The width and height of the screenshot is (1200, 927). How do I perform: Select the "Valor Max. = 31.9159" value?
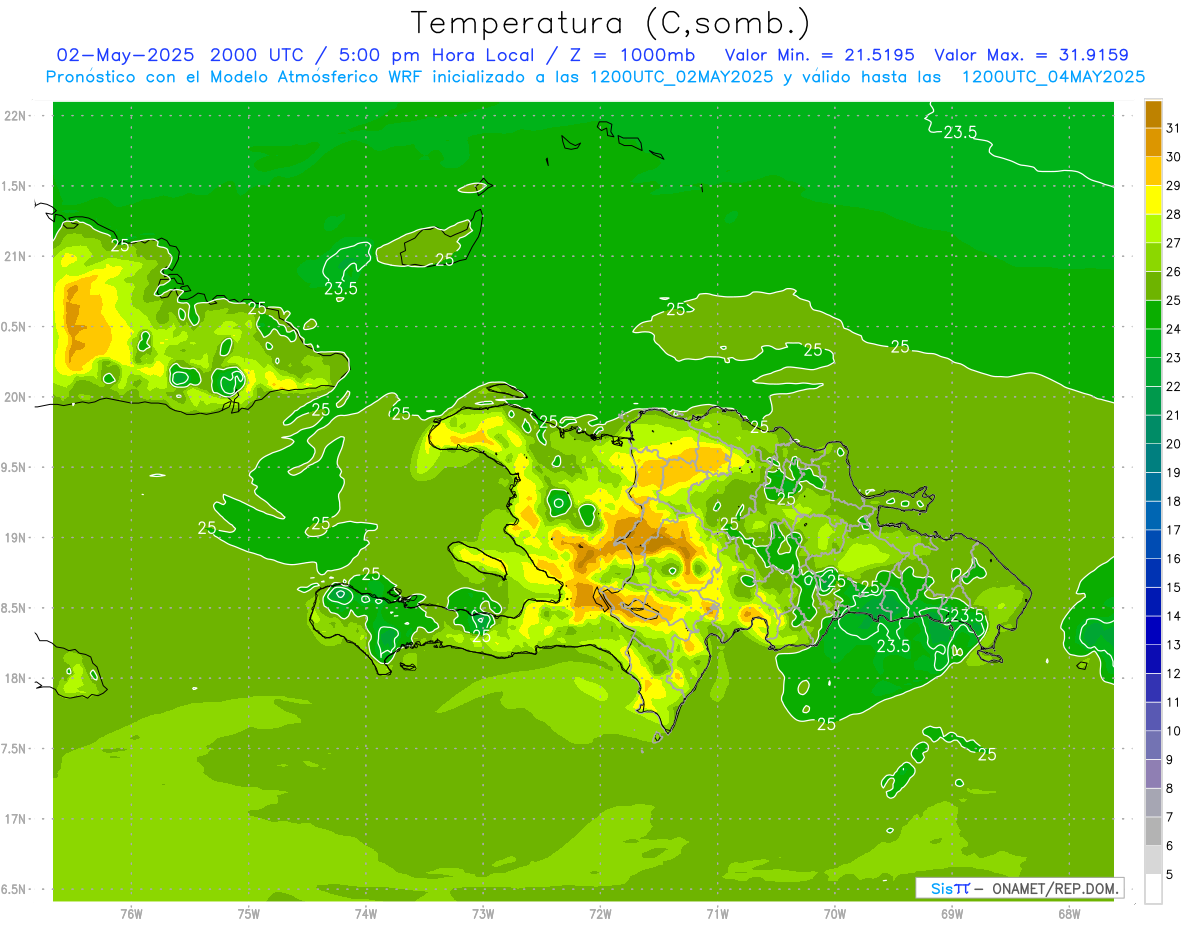click(x=1030, y=55)
